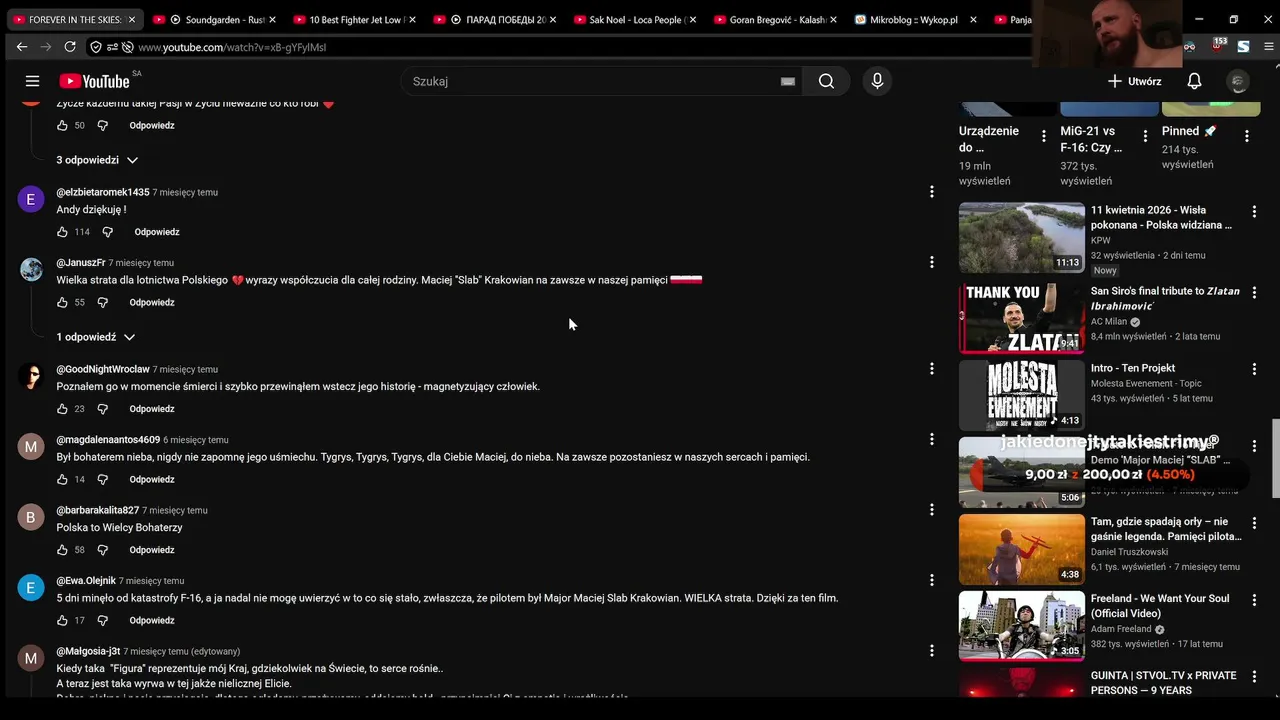This screenshot has width=1280, height=720.
Task: Dislike the comment by @Ewa.Olejnik
Action: pyautogui.click(x=103, y=620)
